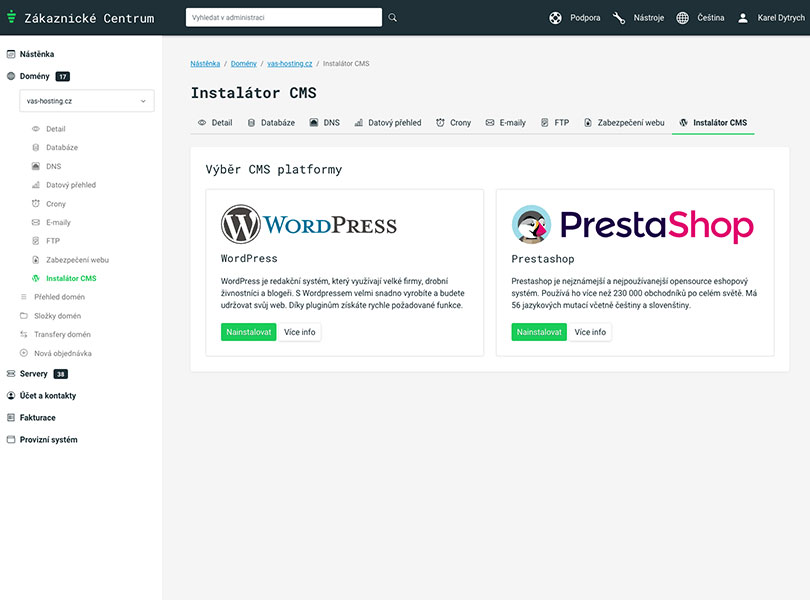Click the Vyhledat v administraci search field
This screenshot has width=810, height=600.
point(284,17)
